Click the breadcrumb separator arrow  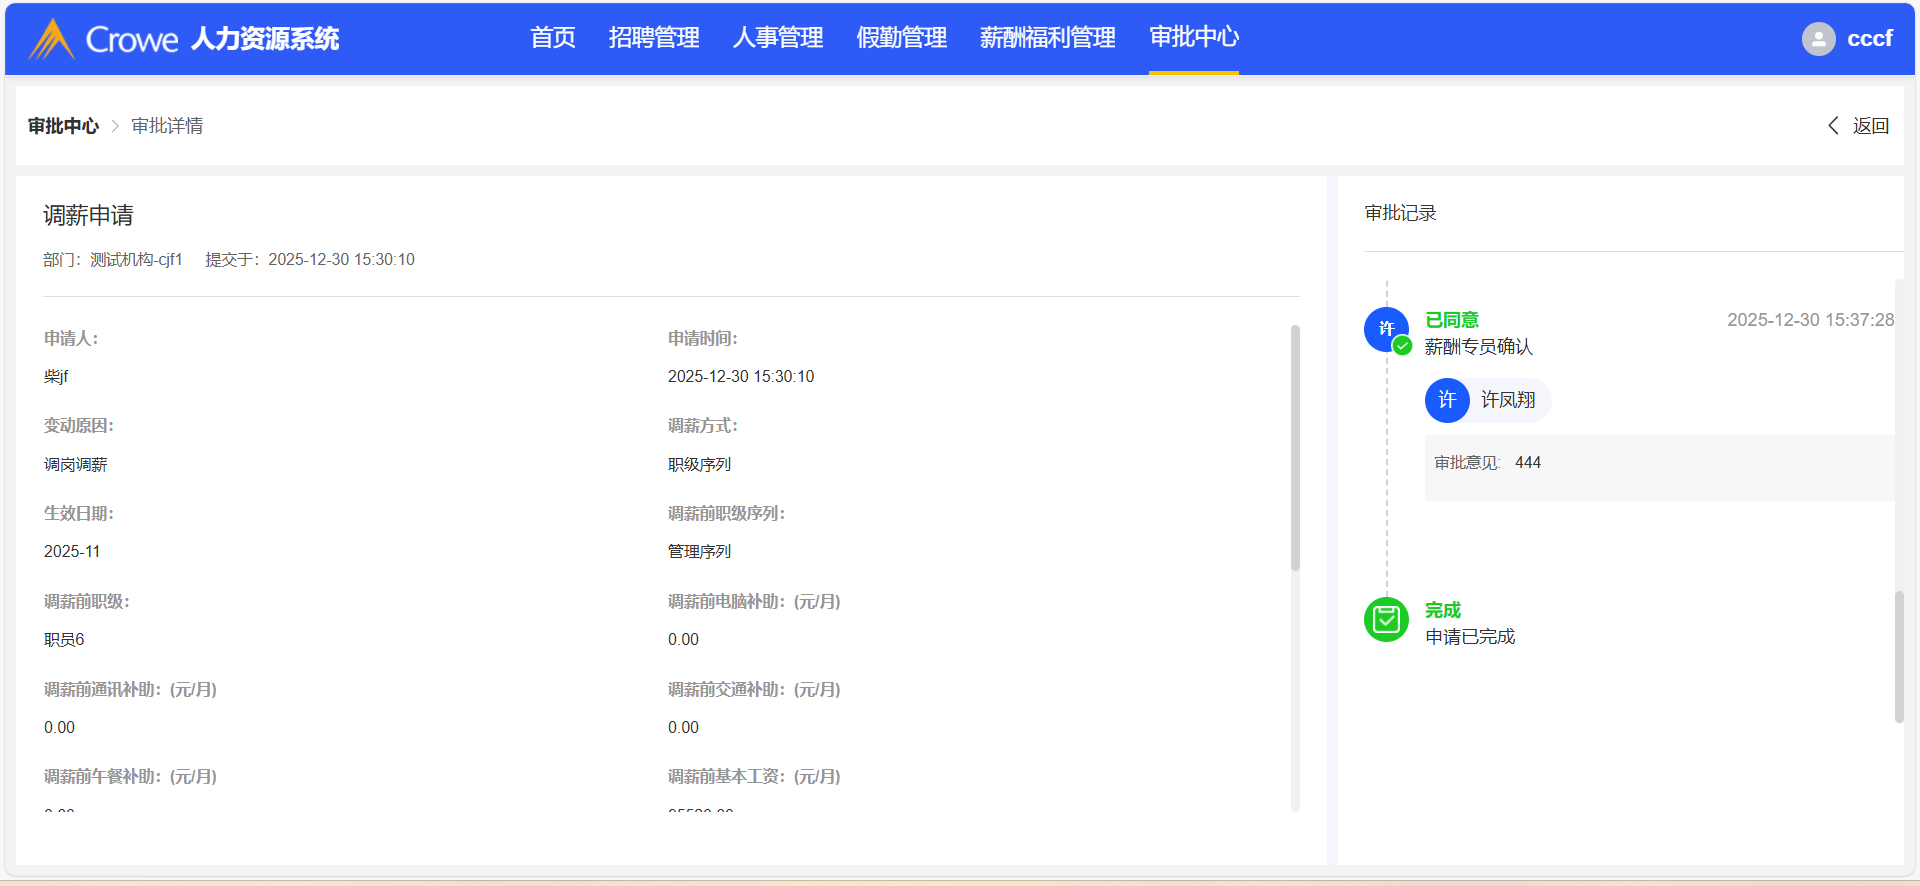[115, 126]
